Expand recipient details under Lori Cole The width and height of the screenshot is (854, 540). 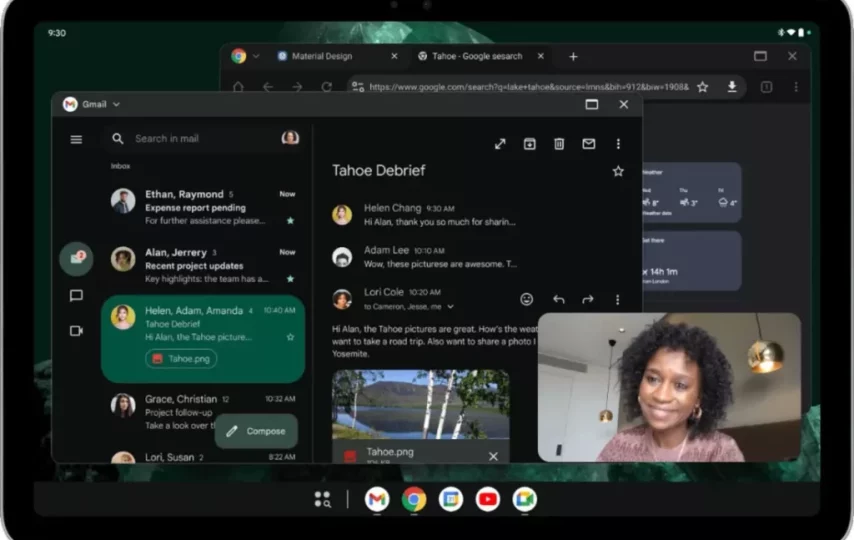(x=450, y=307)
